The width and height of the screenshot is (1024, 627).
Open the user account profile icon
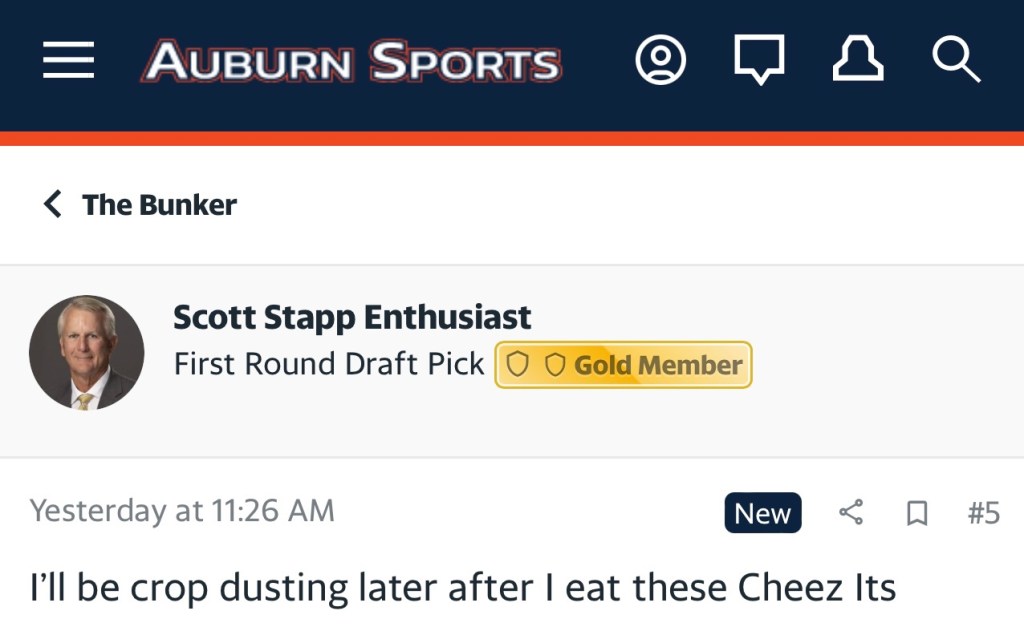tap(661, 61)
